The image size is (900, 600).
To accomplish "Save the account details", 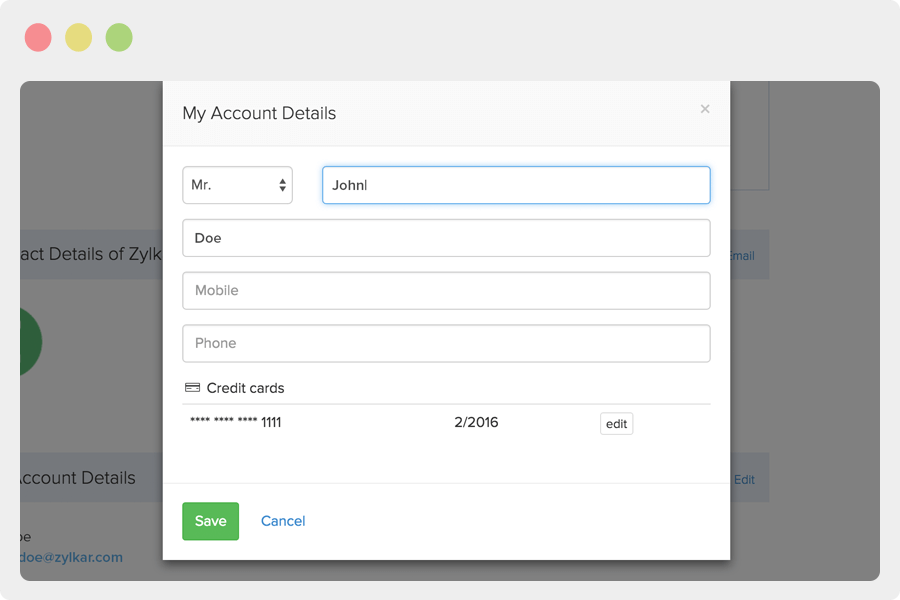I will 210,520.
